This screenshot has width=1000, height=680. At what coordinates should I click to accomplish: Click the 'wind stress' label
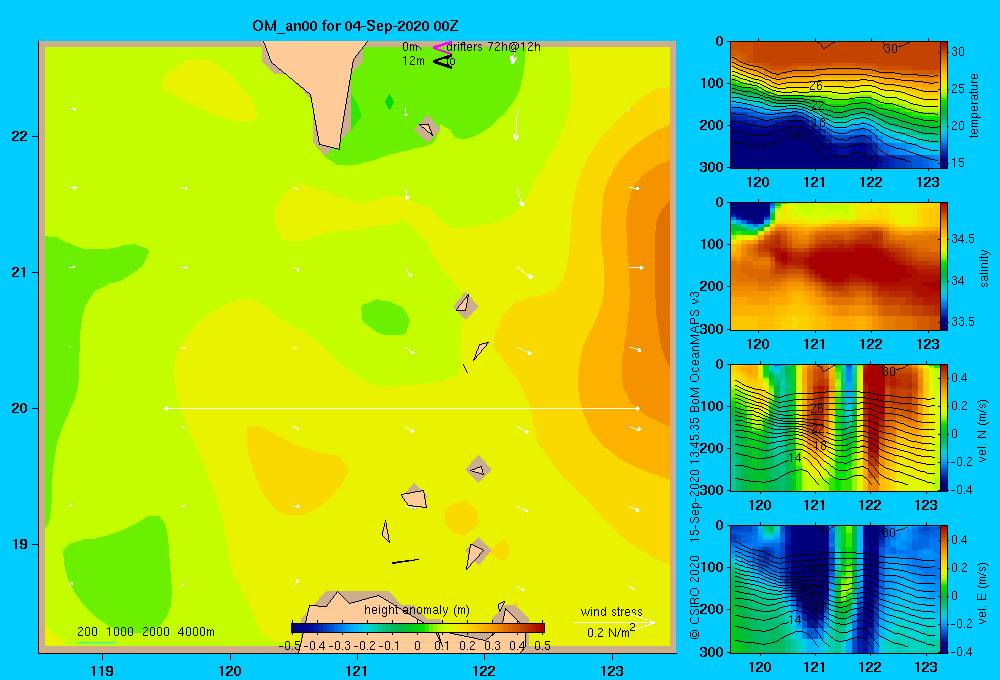[612, 611]
